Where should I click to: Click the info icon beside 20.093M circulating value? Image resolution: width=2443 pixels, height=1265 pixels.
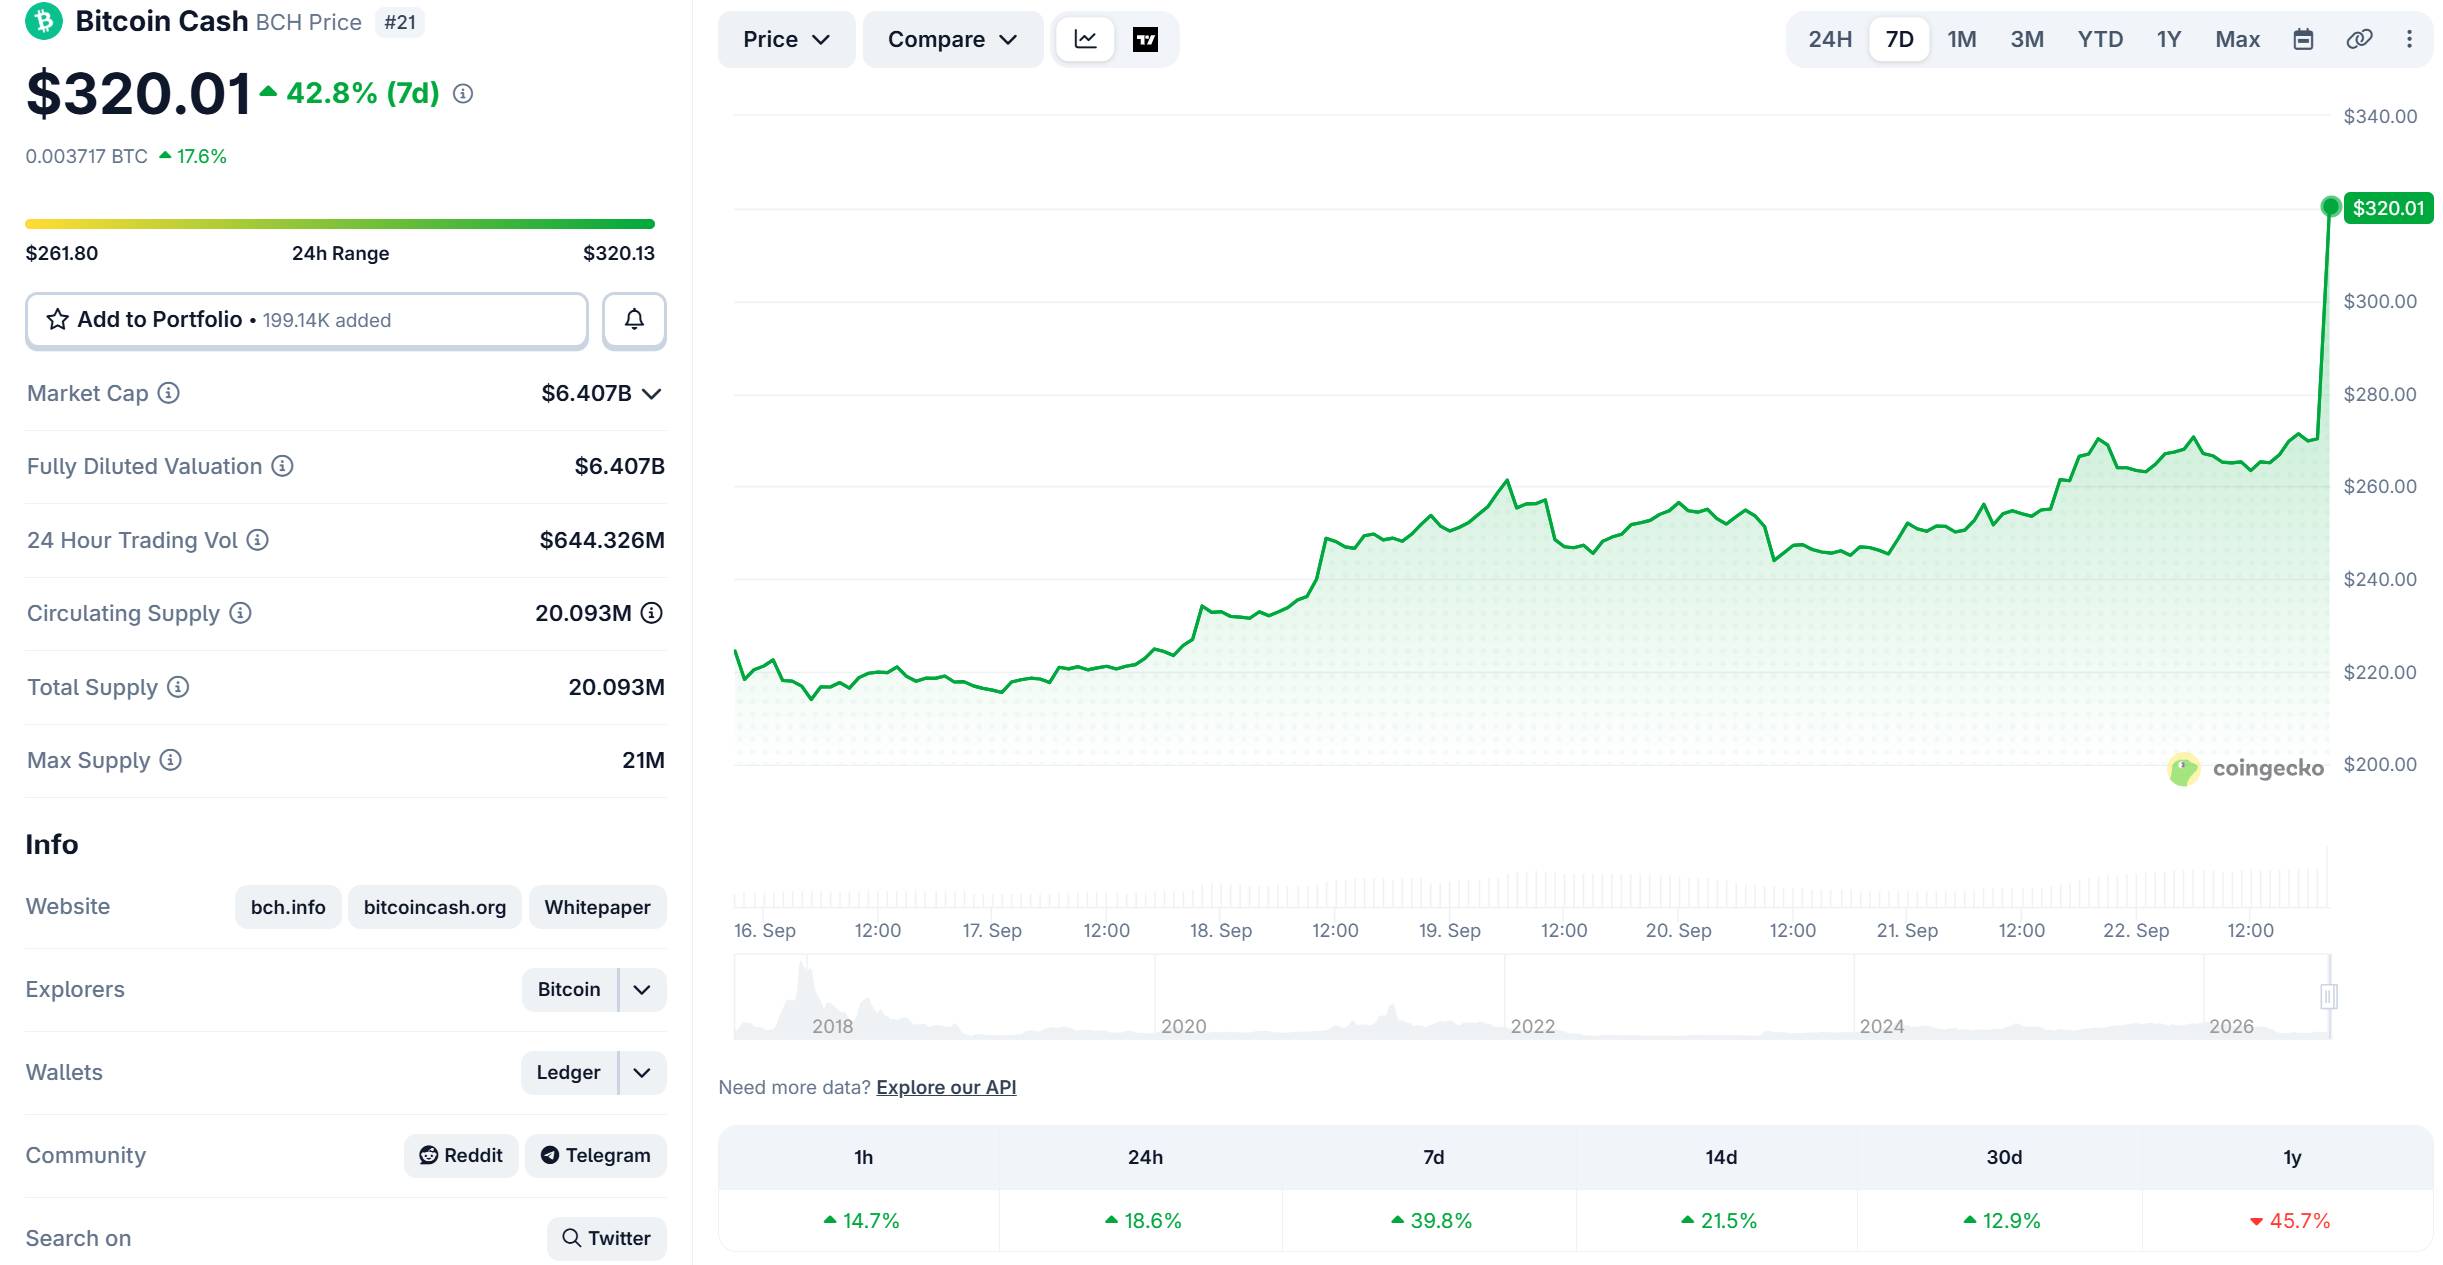pyautogui.click(x=652, y=613)
